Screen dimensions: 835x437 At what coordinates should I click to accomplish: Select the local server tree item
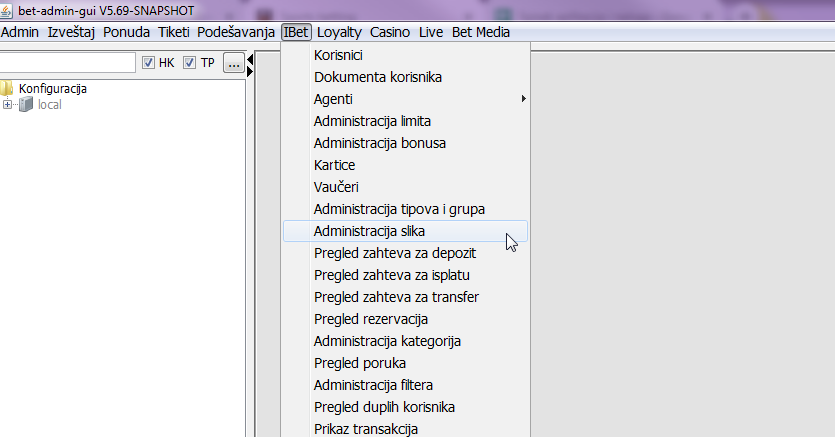coord(50,105)
